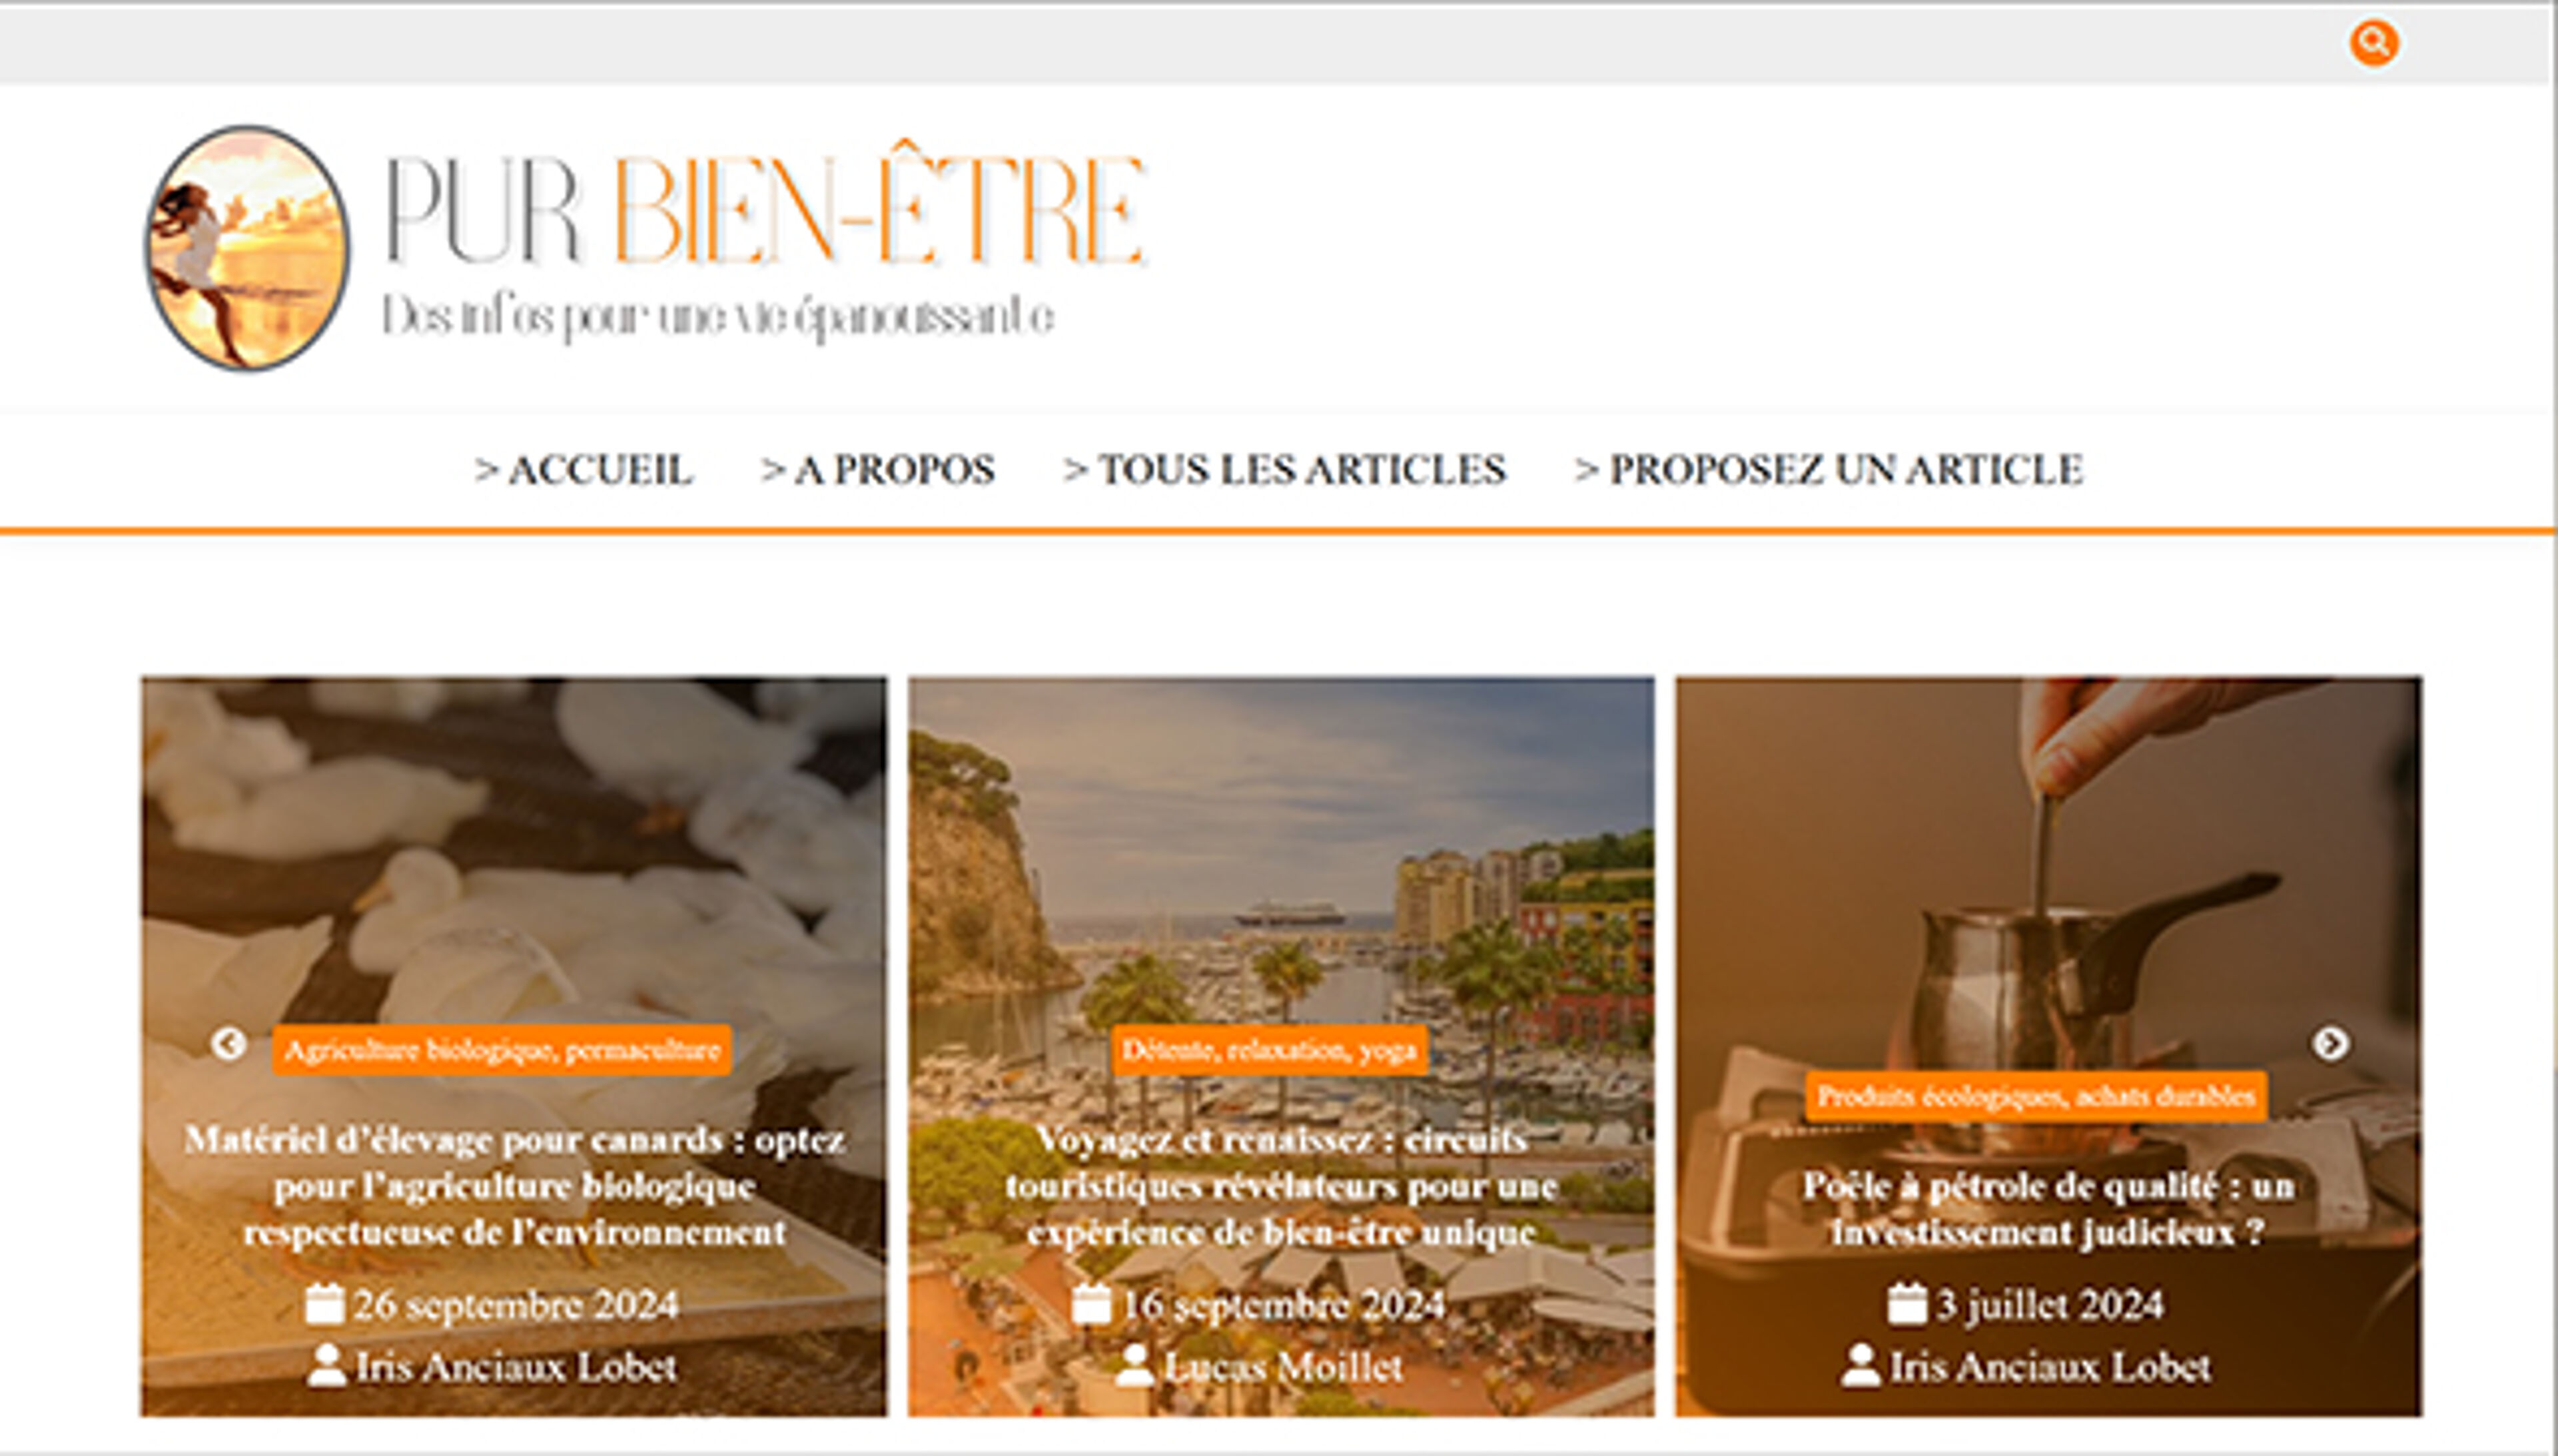Click the Pur Bien-Être oval logo
The image size is (2558, 1456).
click(x=247, y=248)
